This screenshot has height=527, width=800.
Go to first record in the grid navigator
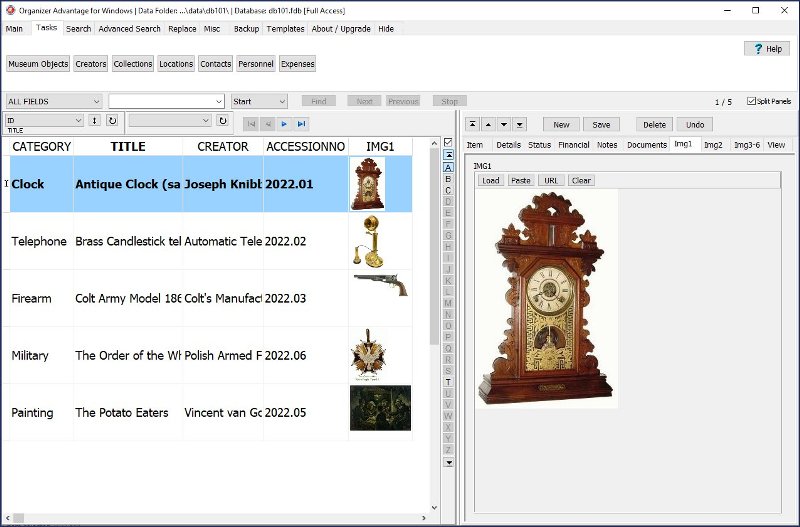point(251,124)
